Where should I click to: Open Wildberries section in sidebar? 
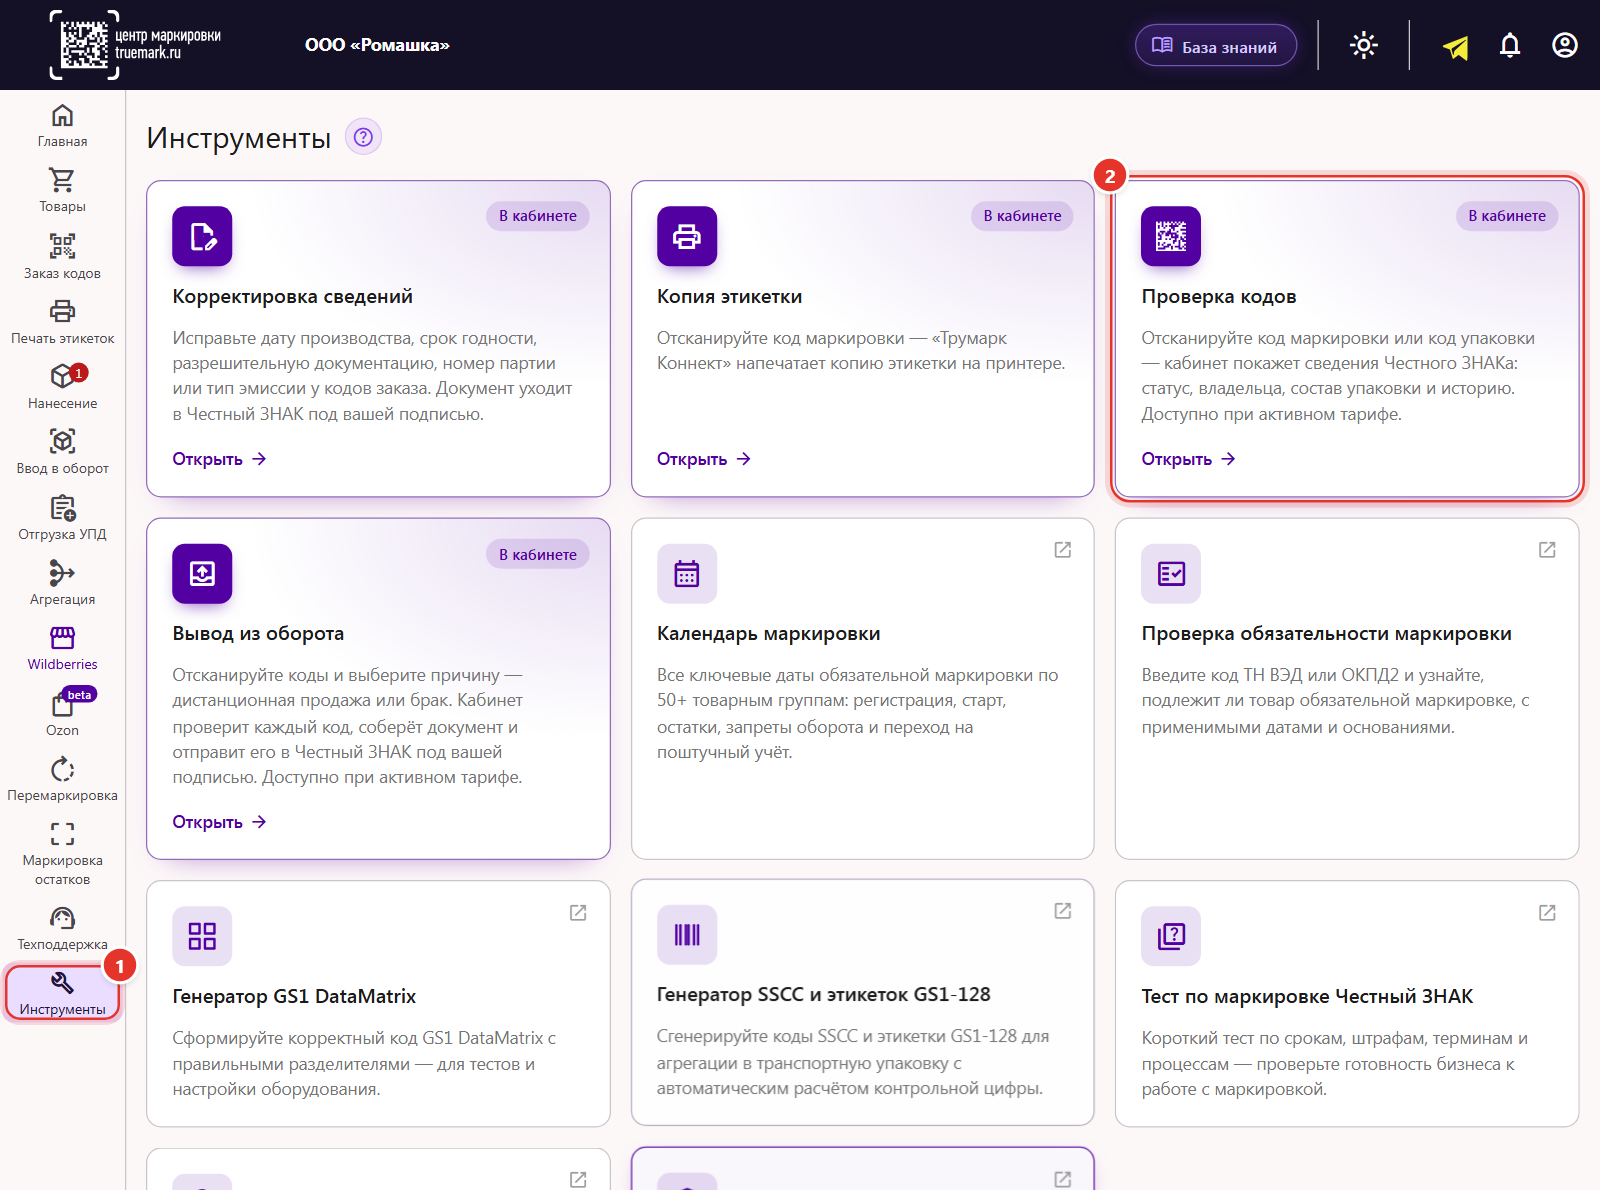pyautogui.click(x=62, y=648)
